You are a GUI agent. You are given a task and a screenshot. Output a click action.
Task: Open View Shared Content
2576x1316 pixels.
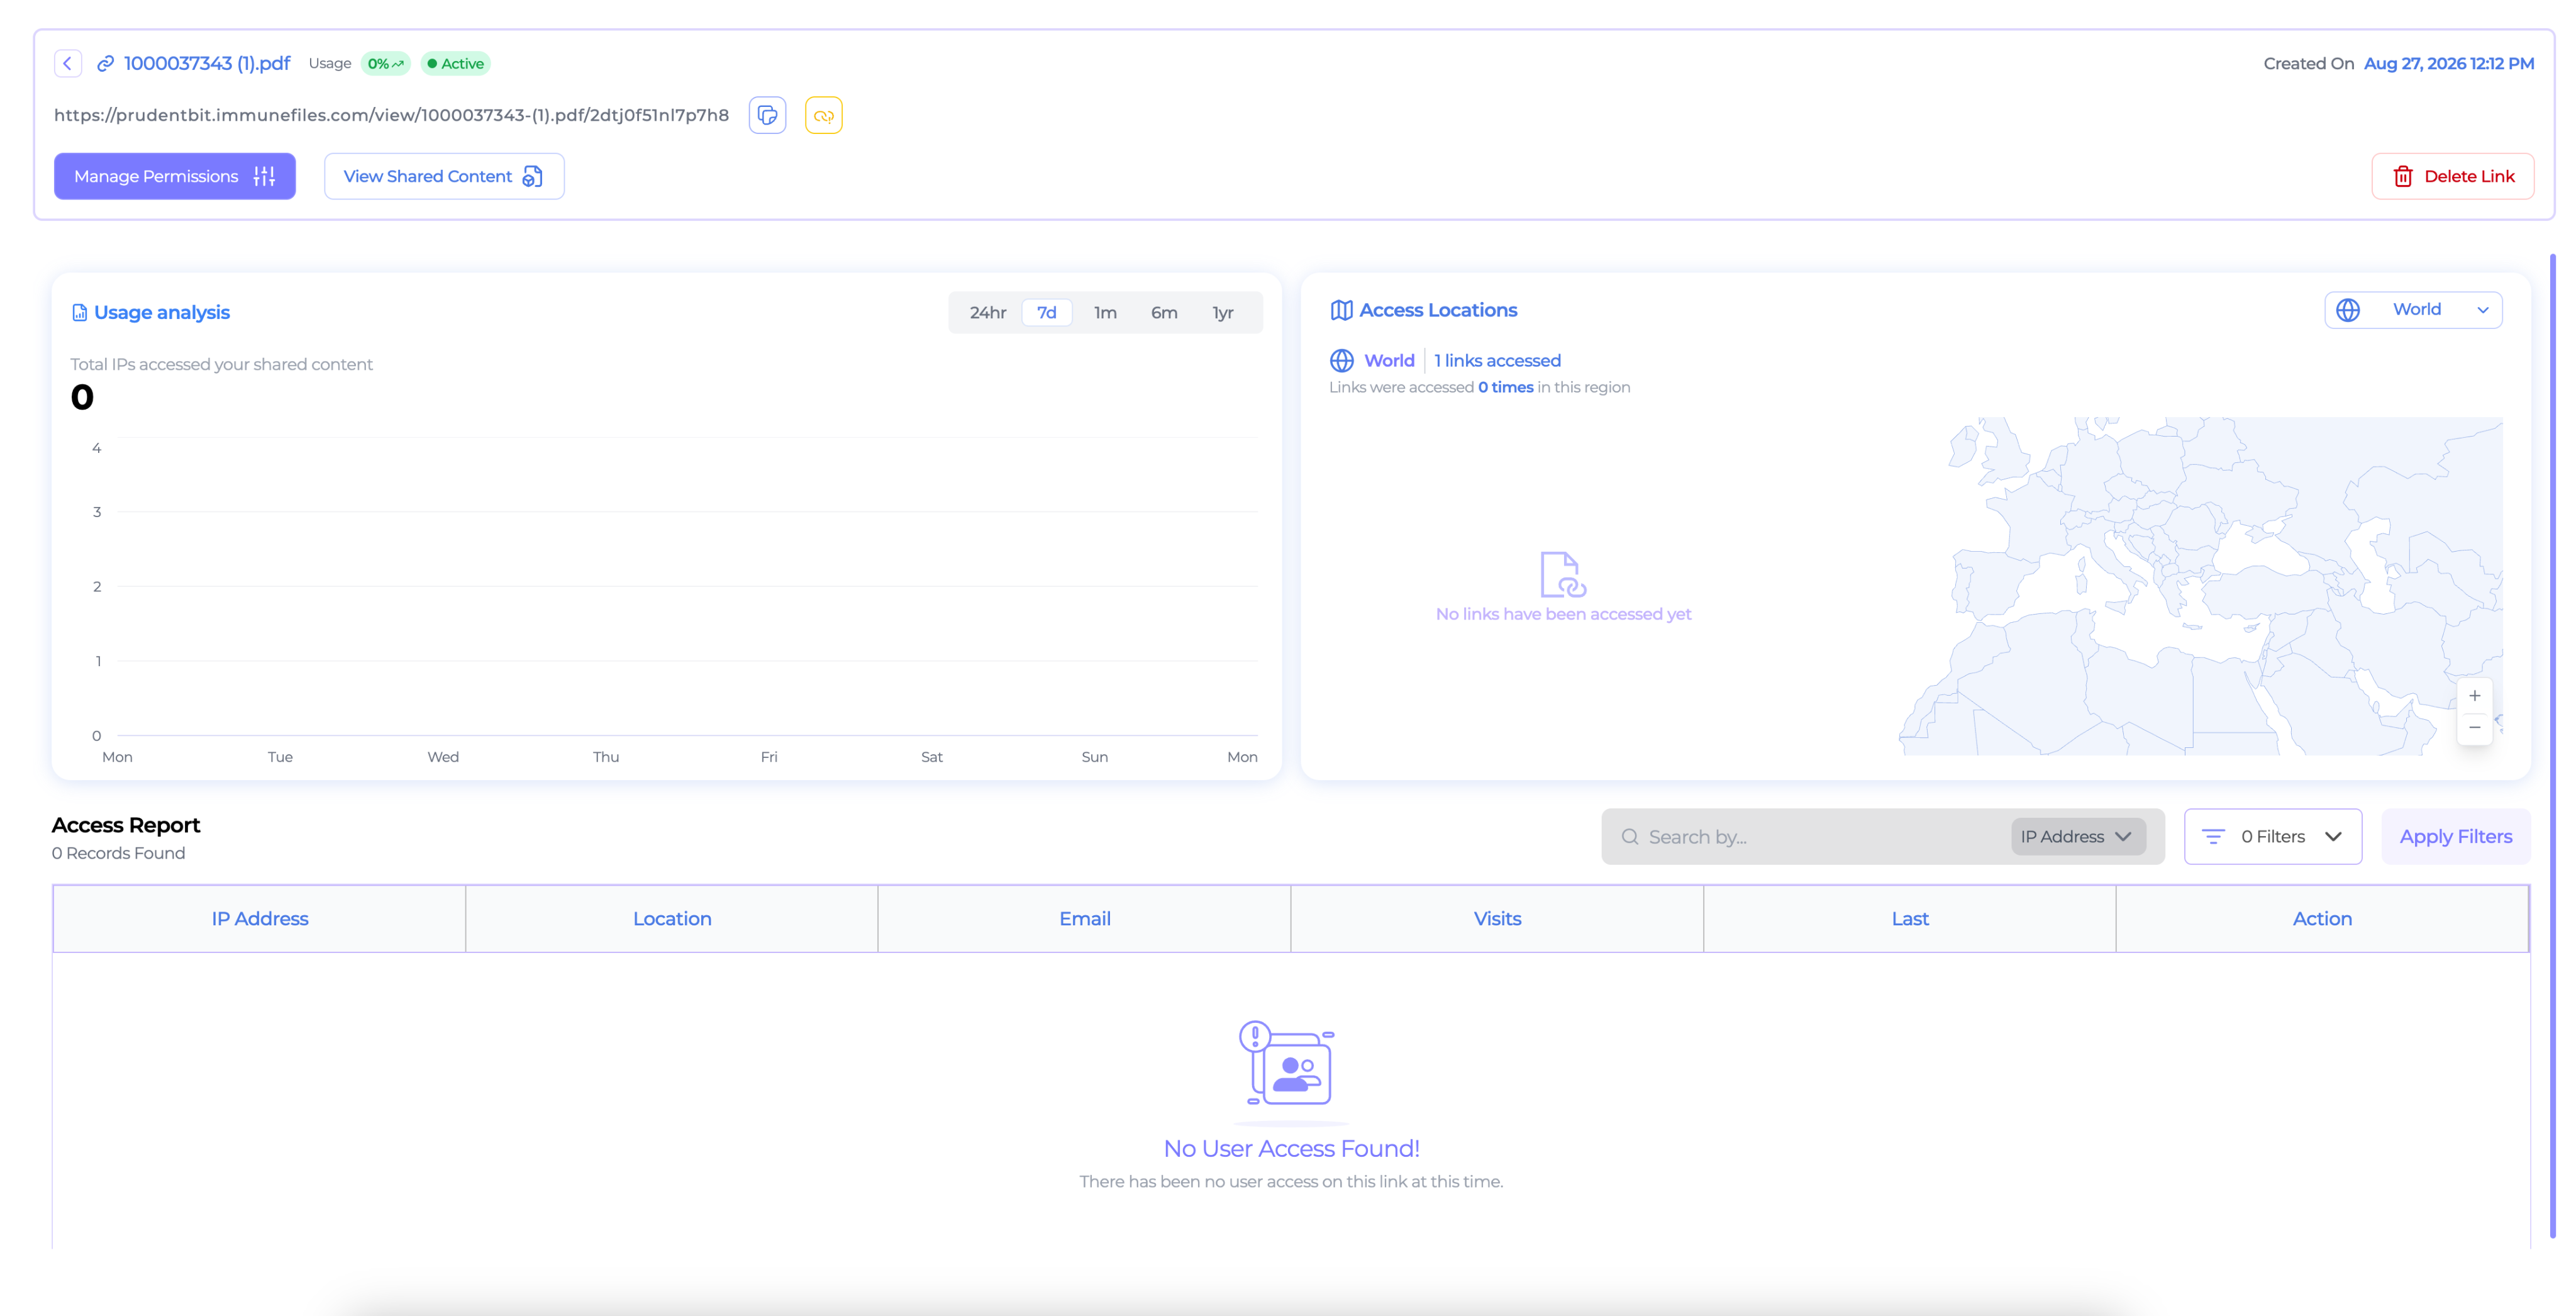(x=444, y=176)
